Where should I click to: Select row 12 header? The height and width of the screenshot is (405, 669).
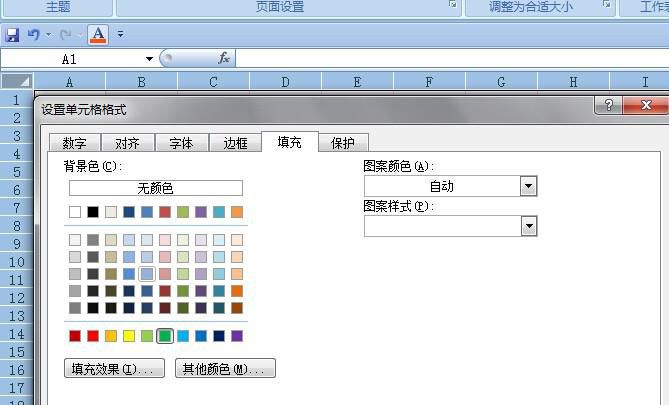coord(16,297)
